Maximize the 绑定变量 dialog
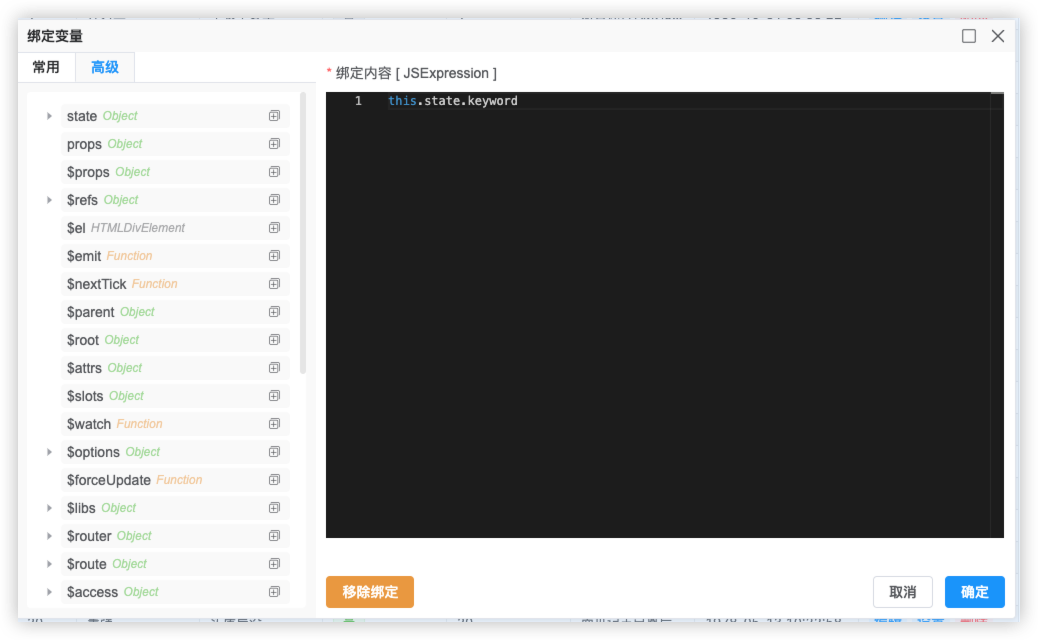 [x=968, y=36]
